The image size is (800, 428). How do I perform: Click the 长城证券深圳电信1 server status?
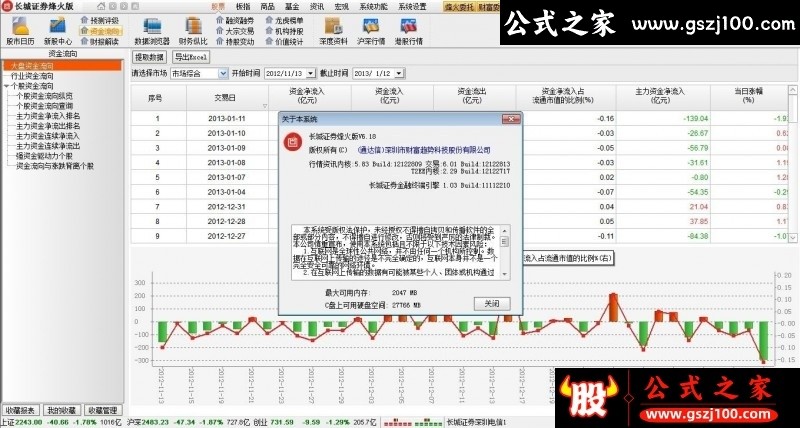point(477,422)
